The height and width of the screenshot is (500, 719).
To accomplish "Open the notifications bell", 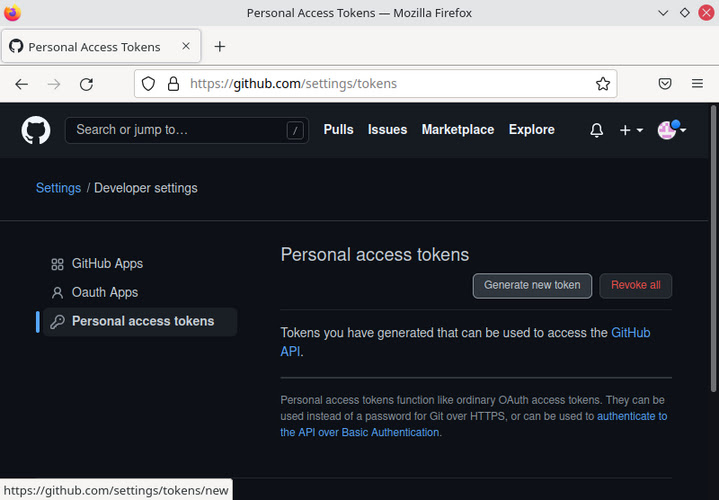I will [597, 130].
